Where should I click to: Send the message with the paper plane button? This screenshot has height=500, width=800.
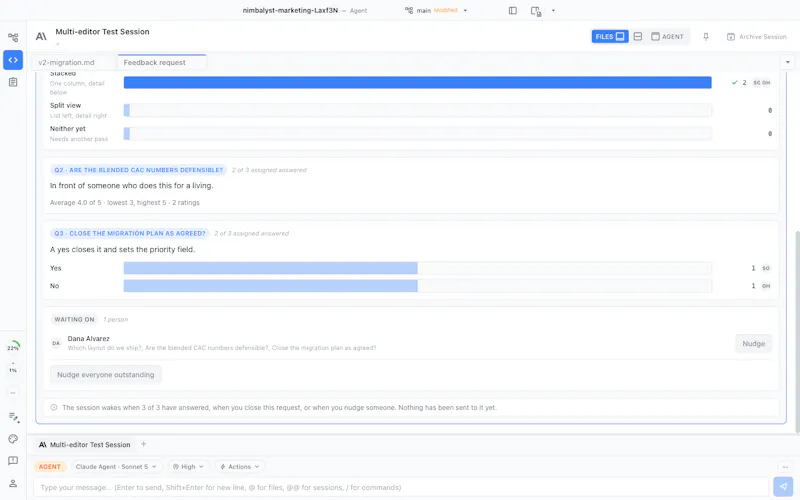click(783, 487)
